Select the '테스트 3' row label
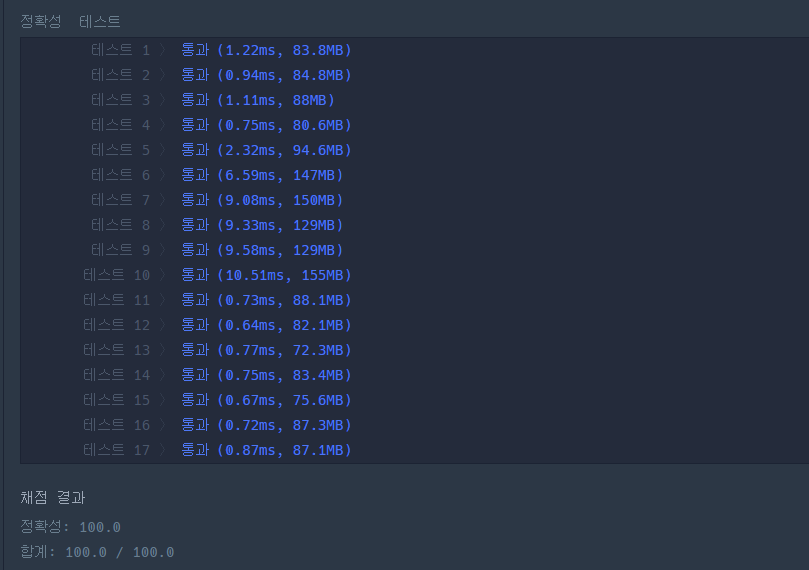Viewport: 809px width, 570px height. coord(120,100)
